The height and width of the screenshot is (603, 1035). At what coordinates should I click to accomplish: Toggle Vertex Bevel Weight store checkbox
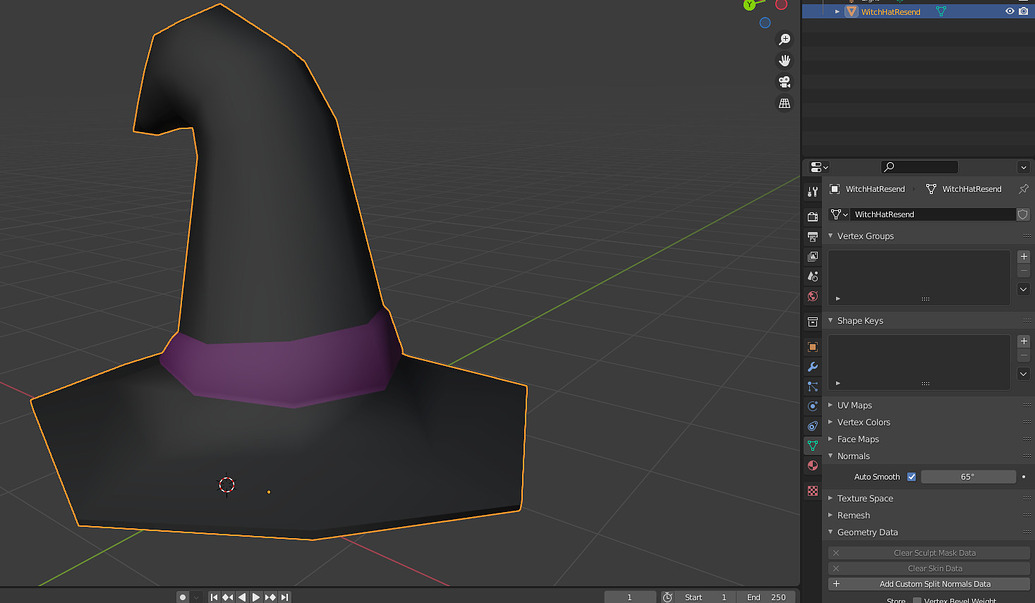[917, 600]
